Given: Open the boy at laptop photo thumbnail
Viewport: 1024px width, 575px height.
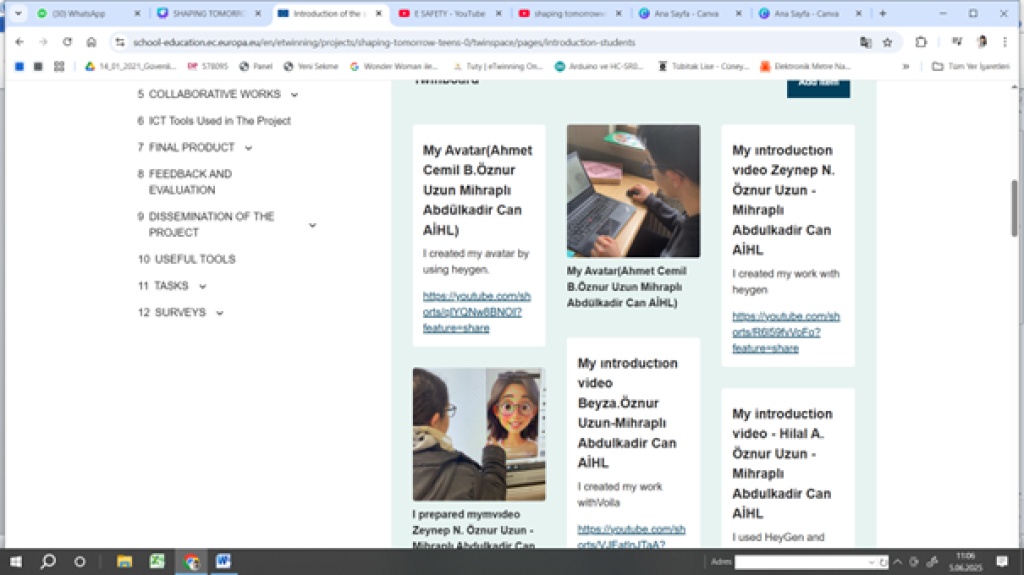Looking at the screenshot, I should pos(633,191).
